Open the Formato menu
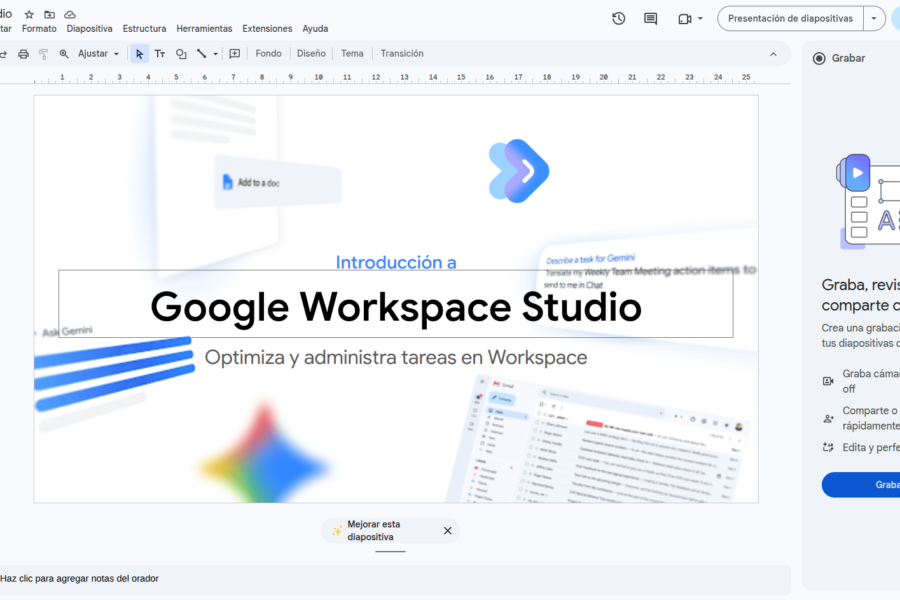 [x=39, y=29]
